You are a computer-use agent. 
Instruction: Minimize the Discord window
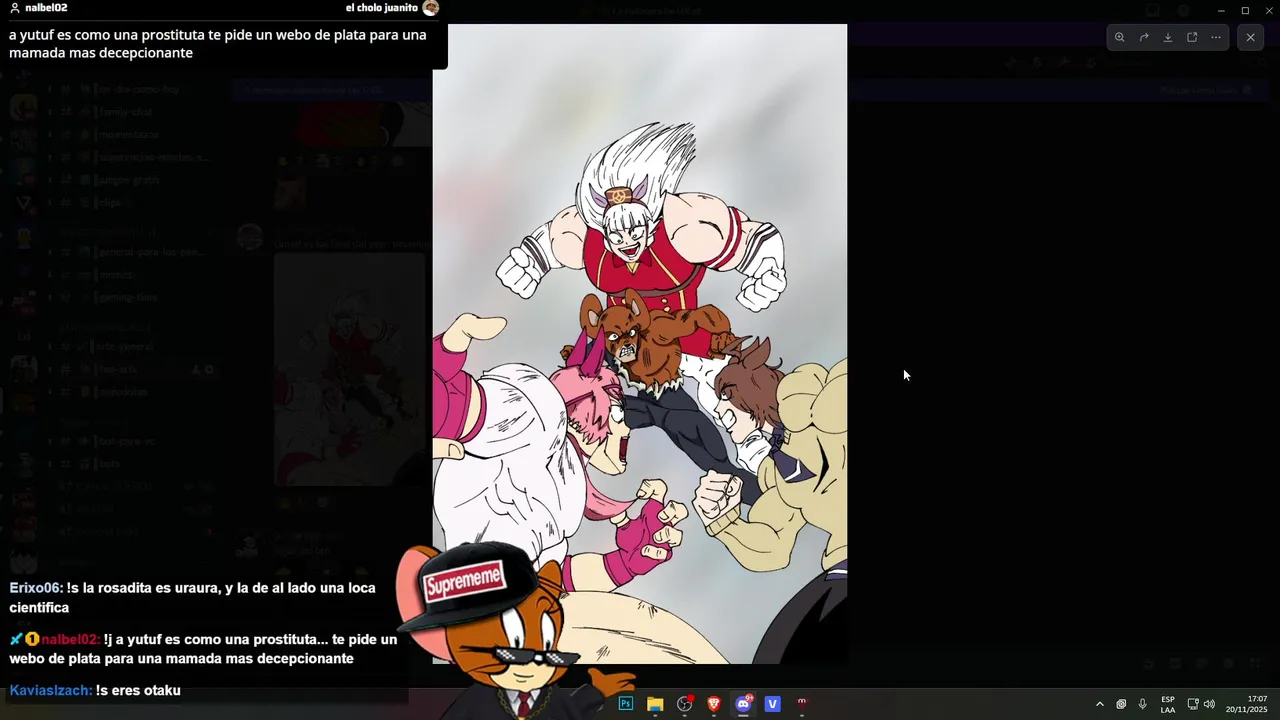pos(1221,10)
